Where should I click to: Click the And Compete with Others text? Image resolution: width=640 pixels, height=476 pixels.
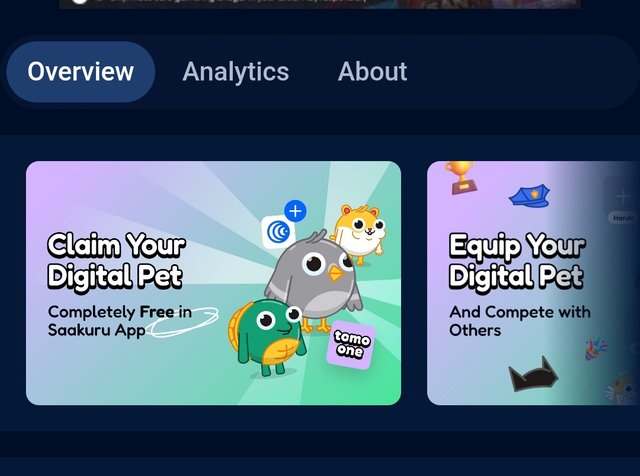[520, 321]
